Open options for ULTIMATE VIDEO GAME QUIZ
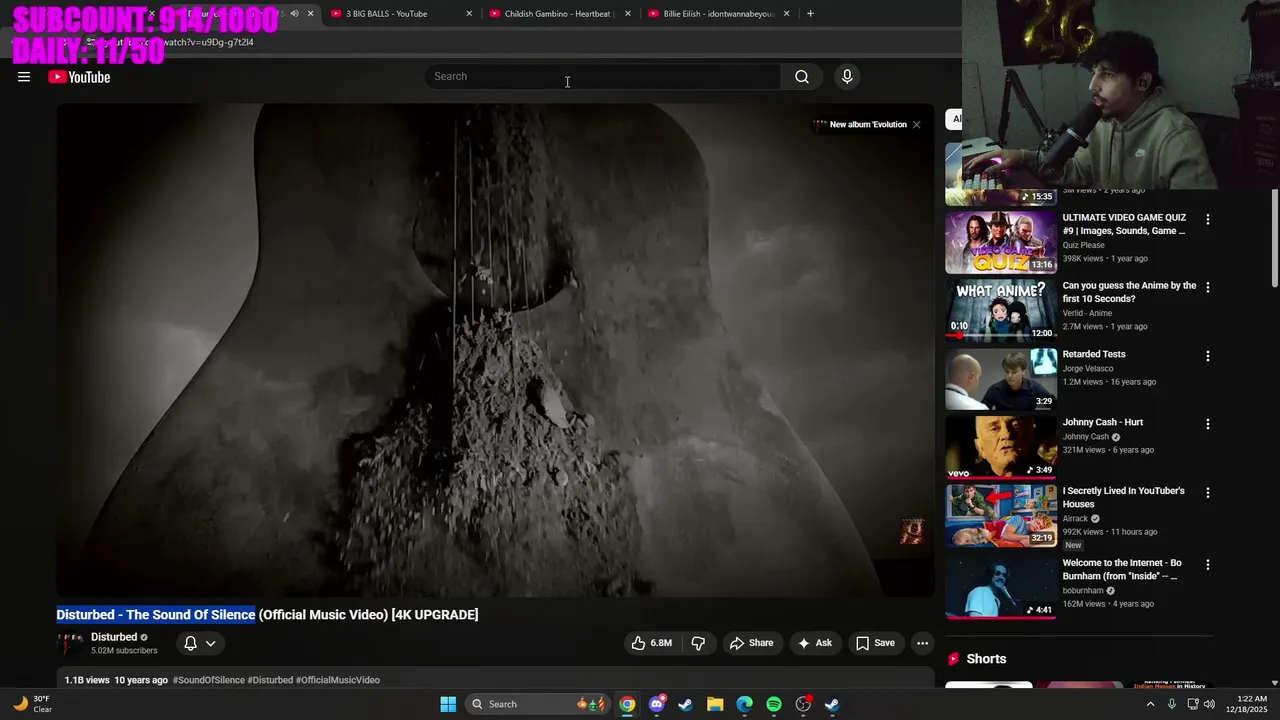This screenshot has height=720, width=1280. coord(1207,219)
